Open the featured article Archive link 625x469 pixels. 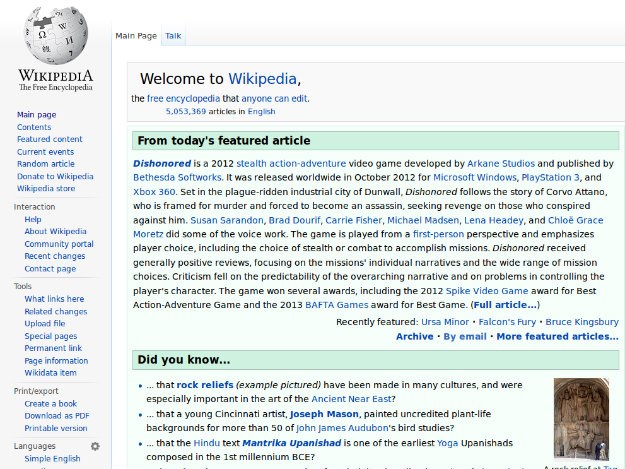(x=415, y=337)
